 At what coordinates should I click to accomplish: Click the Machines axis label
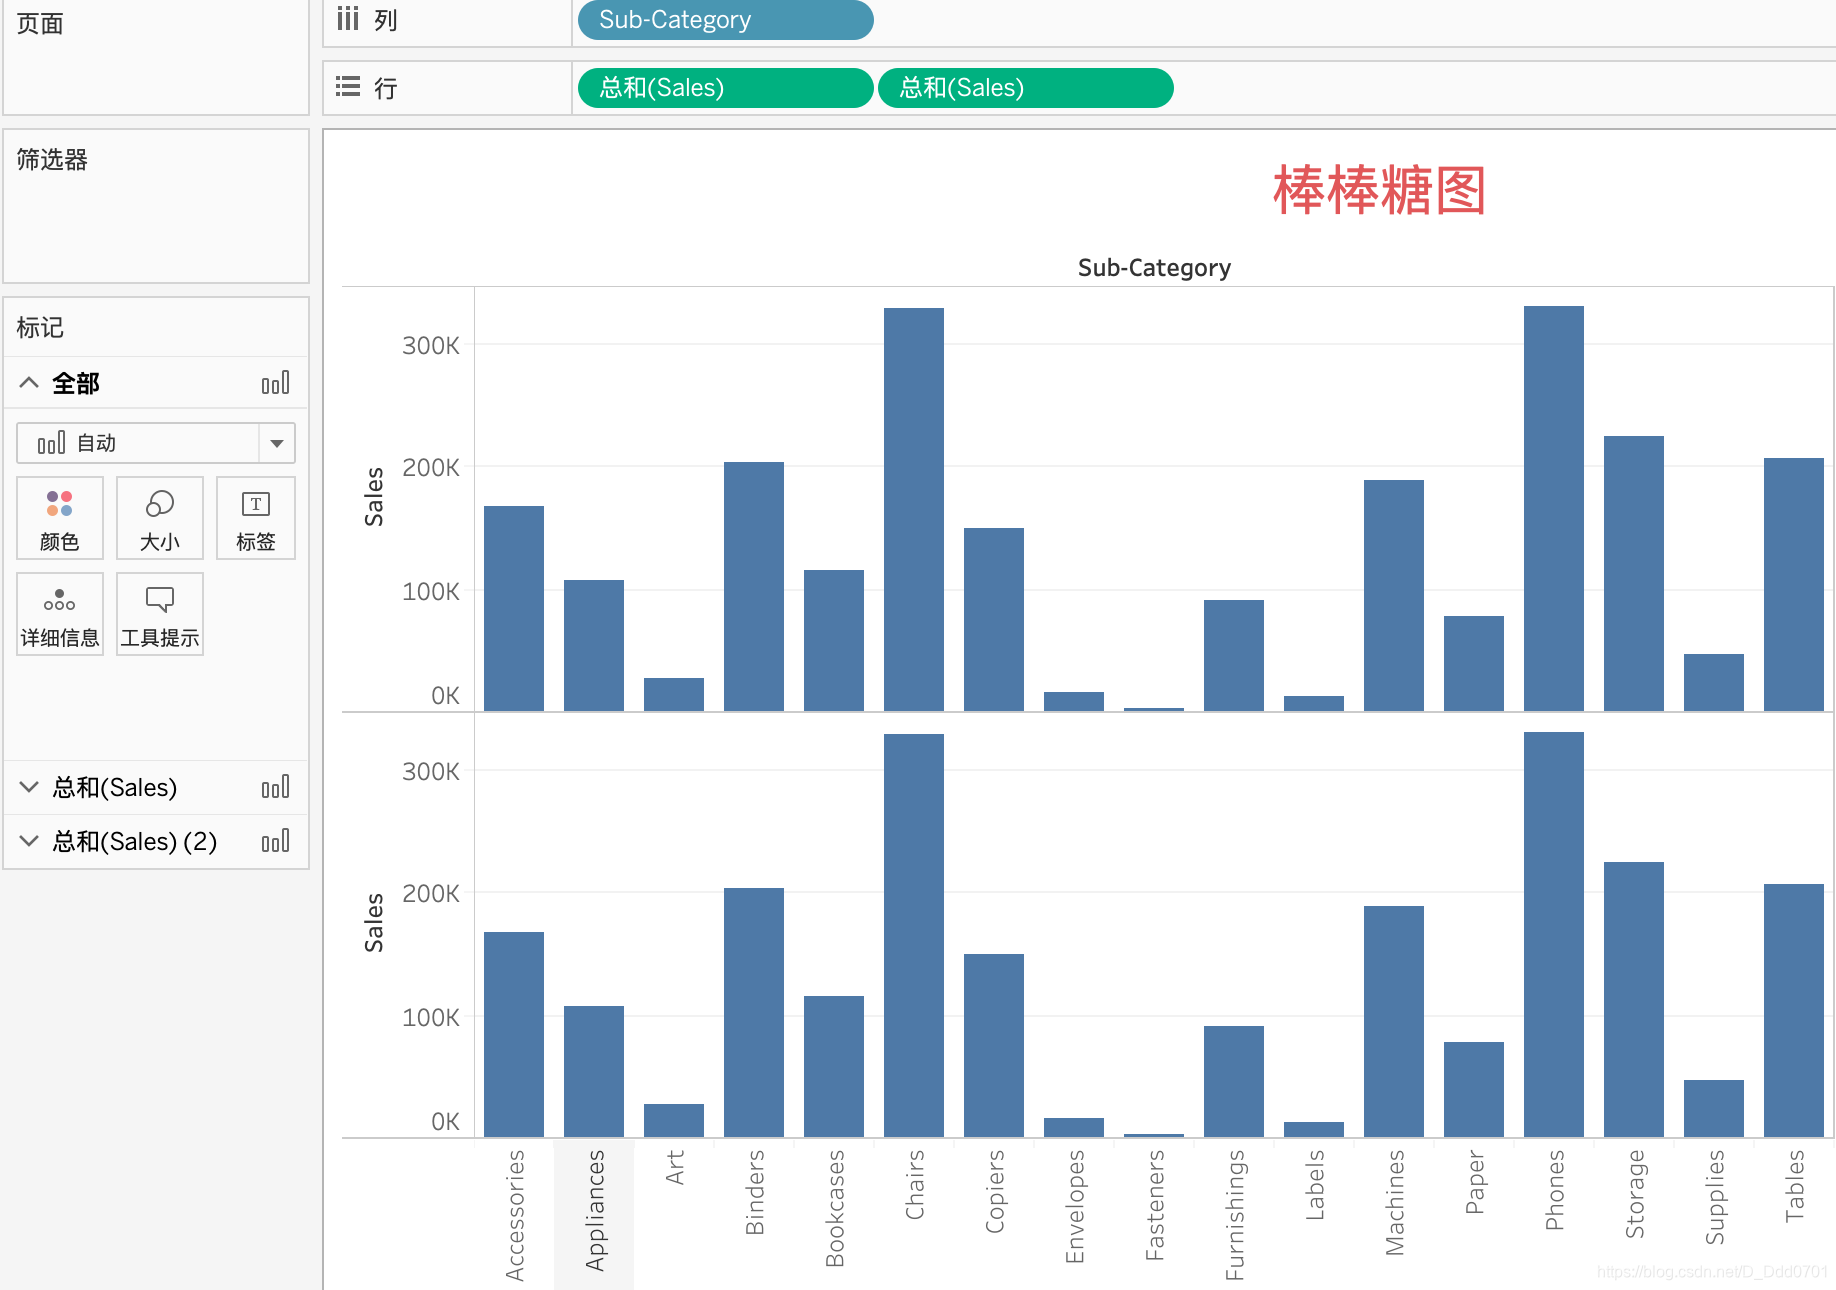click(1395, 1202)
